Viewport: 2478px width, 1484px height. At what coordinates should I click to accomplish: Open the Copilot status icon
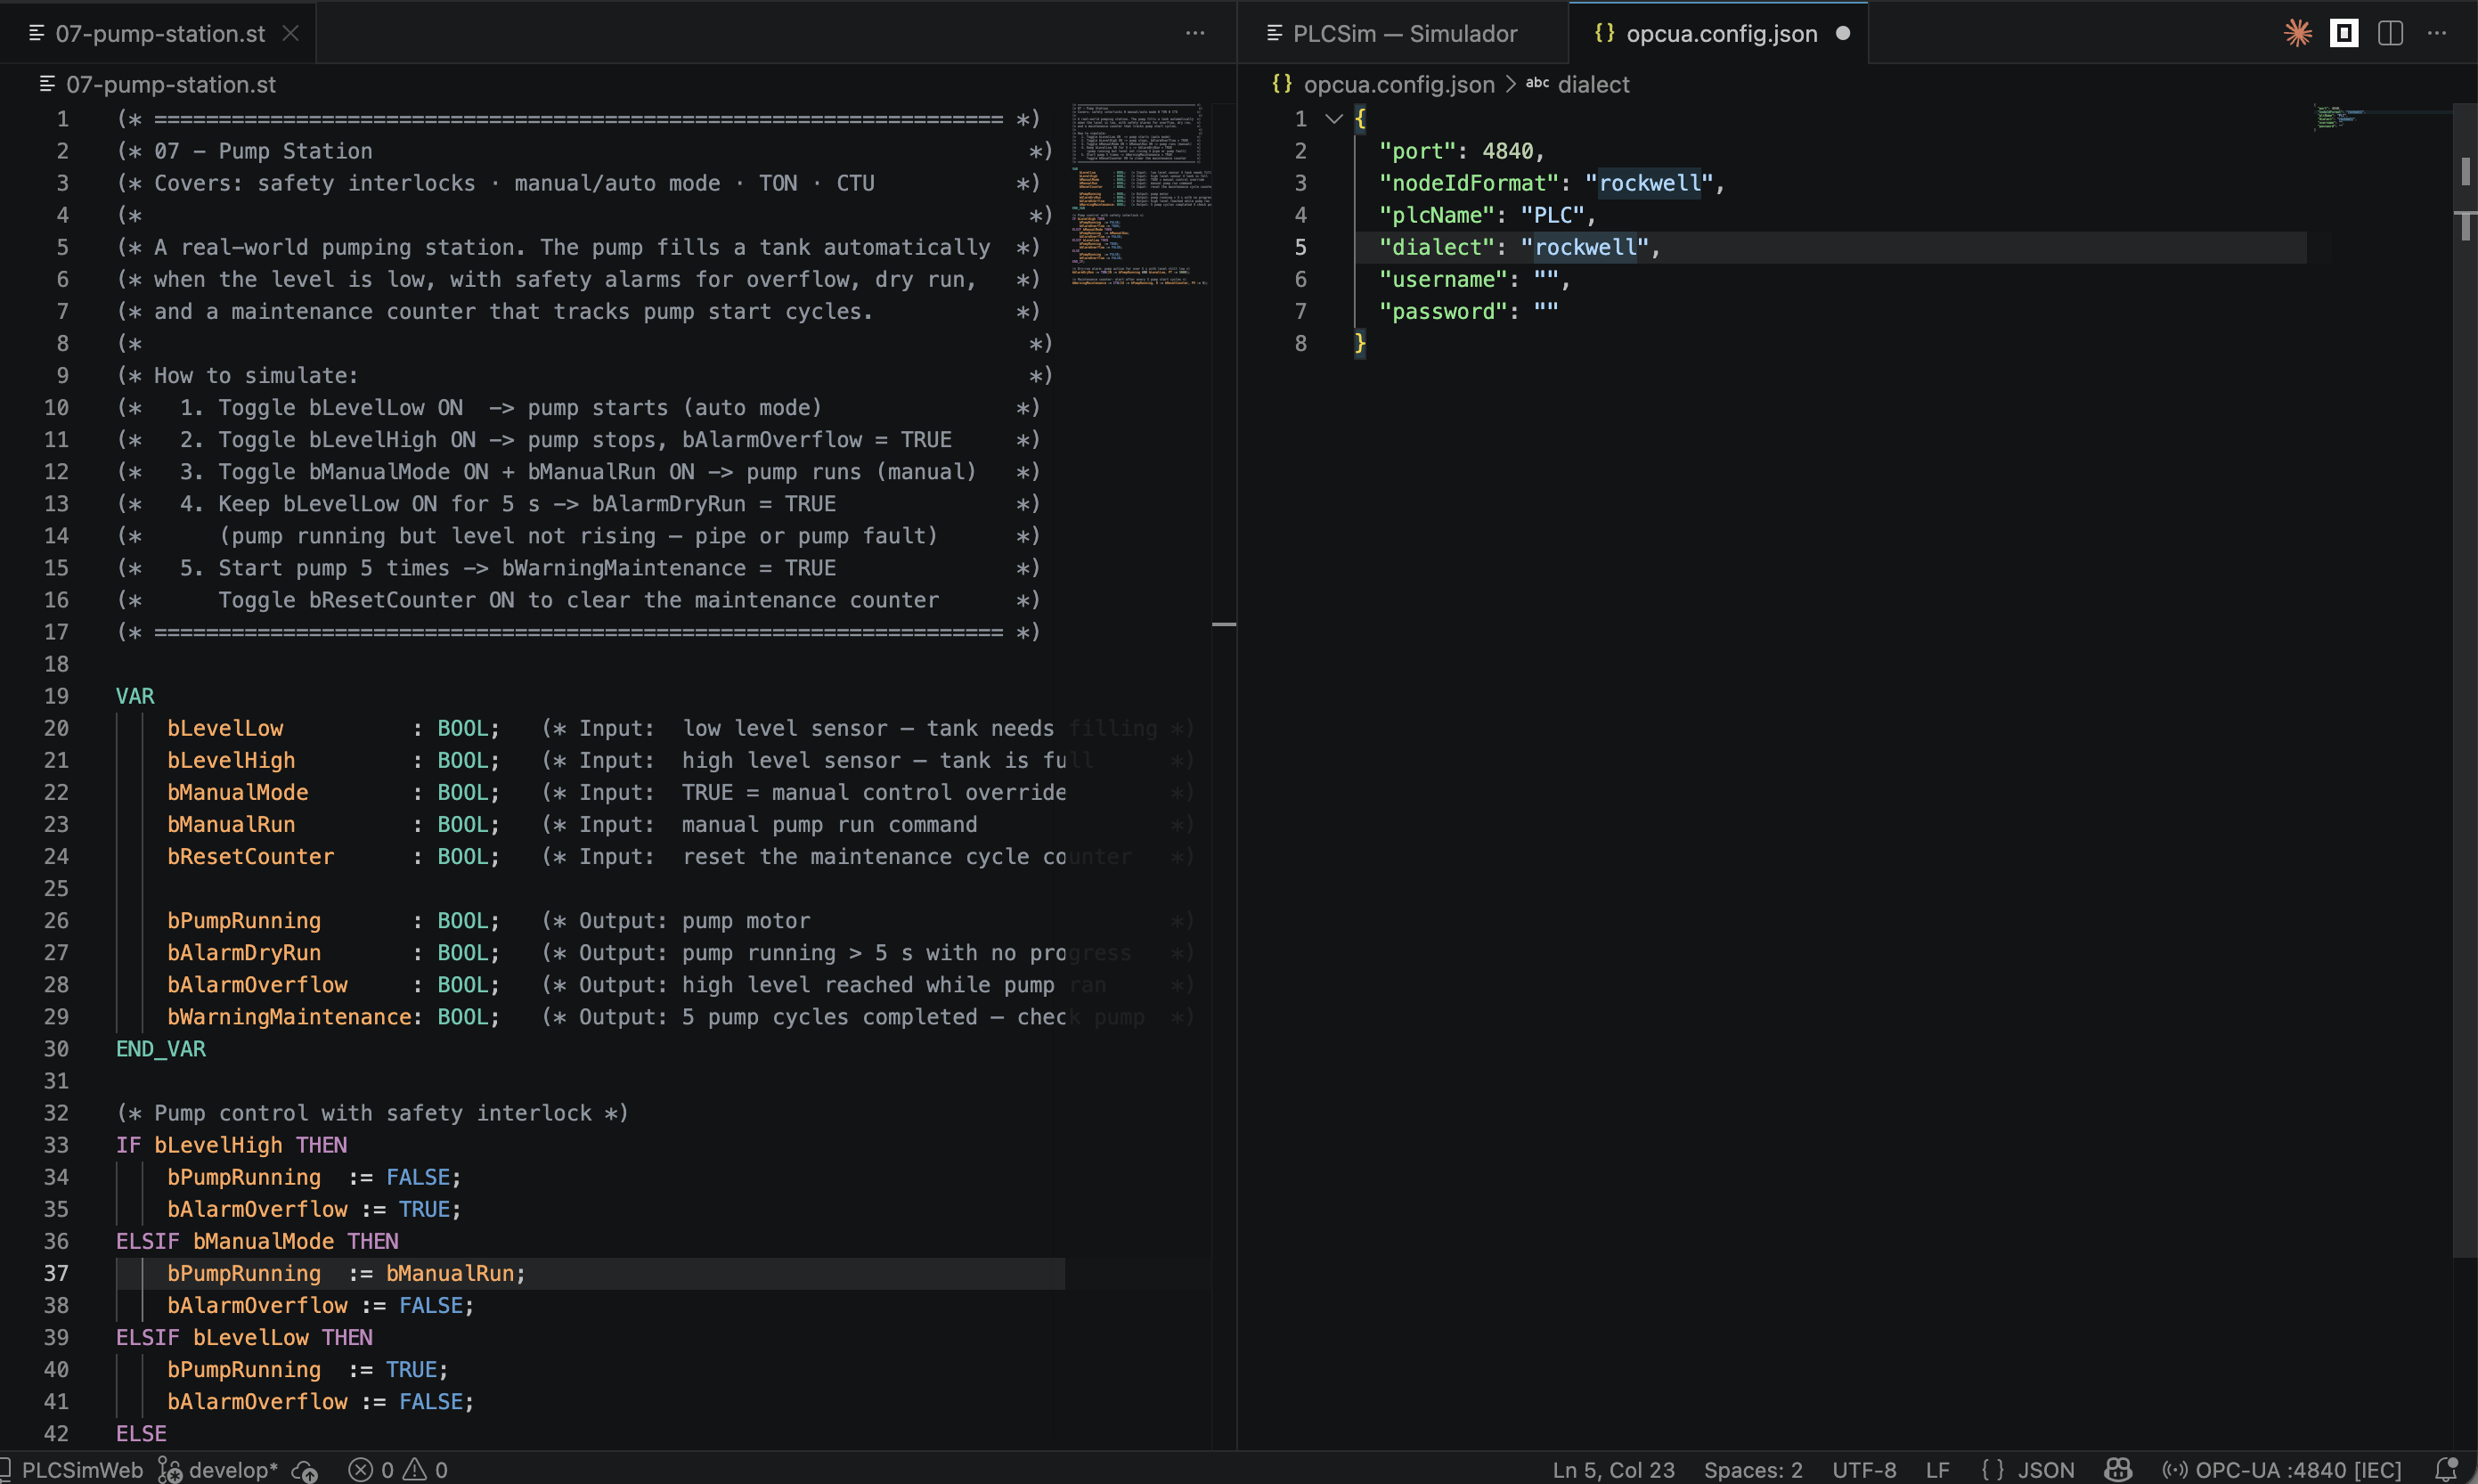tap(2118, 1469)
